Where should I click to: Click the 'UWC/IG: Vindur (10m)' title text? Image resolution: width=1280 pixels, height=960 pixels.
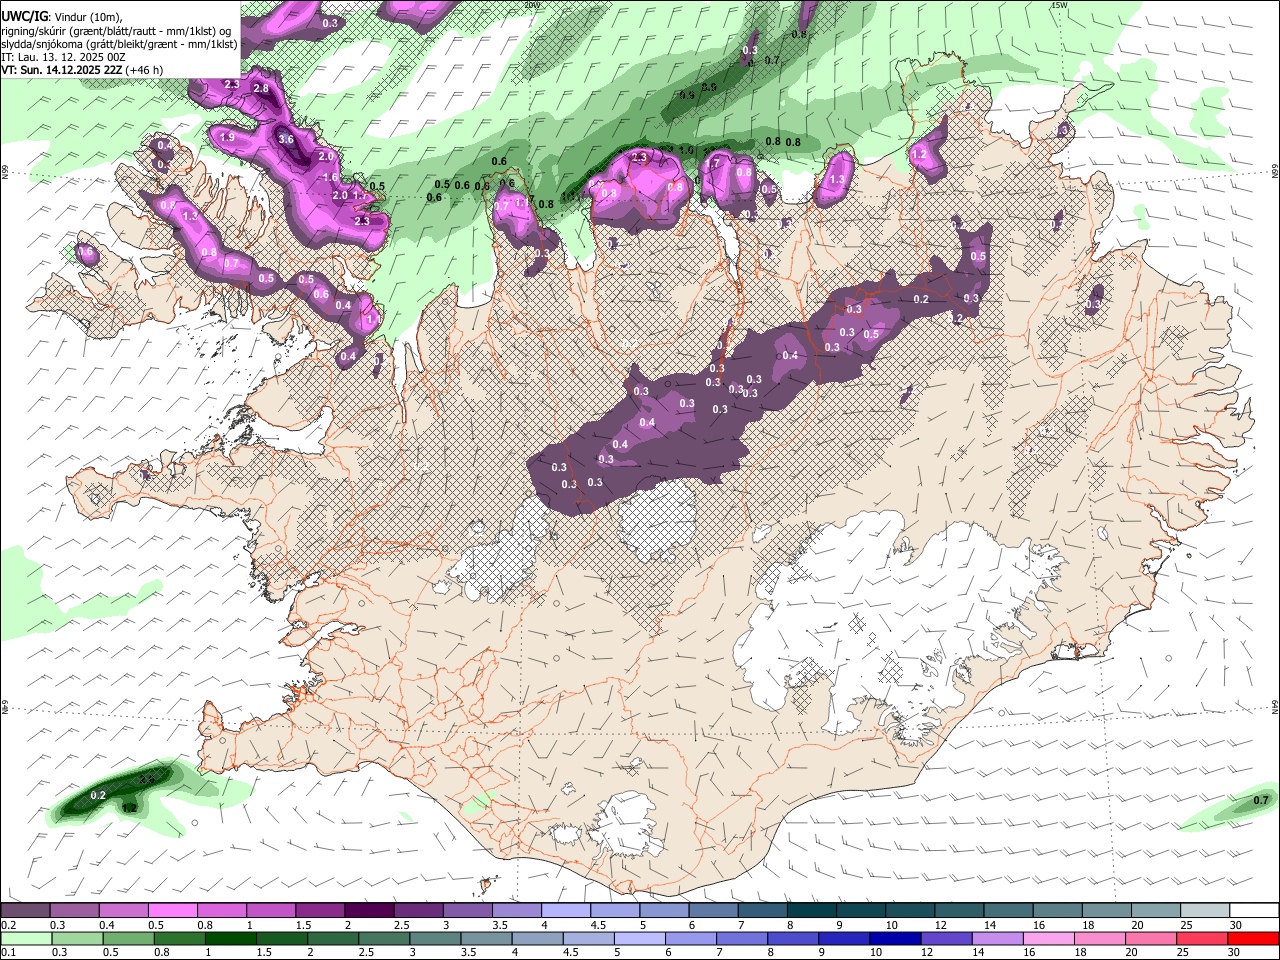[x=62, y=16]
